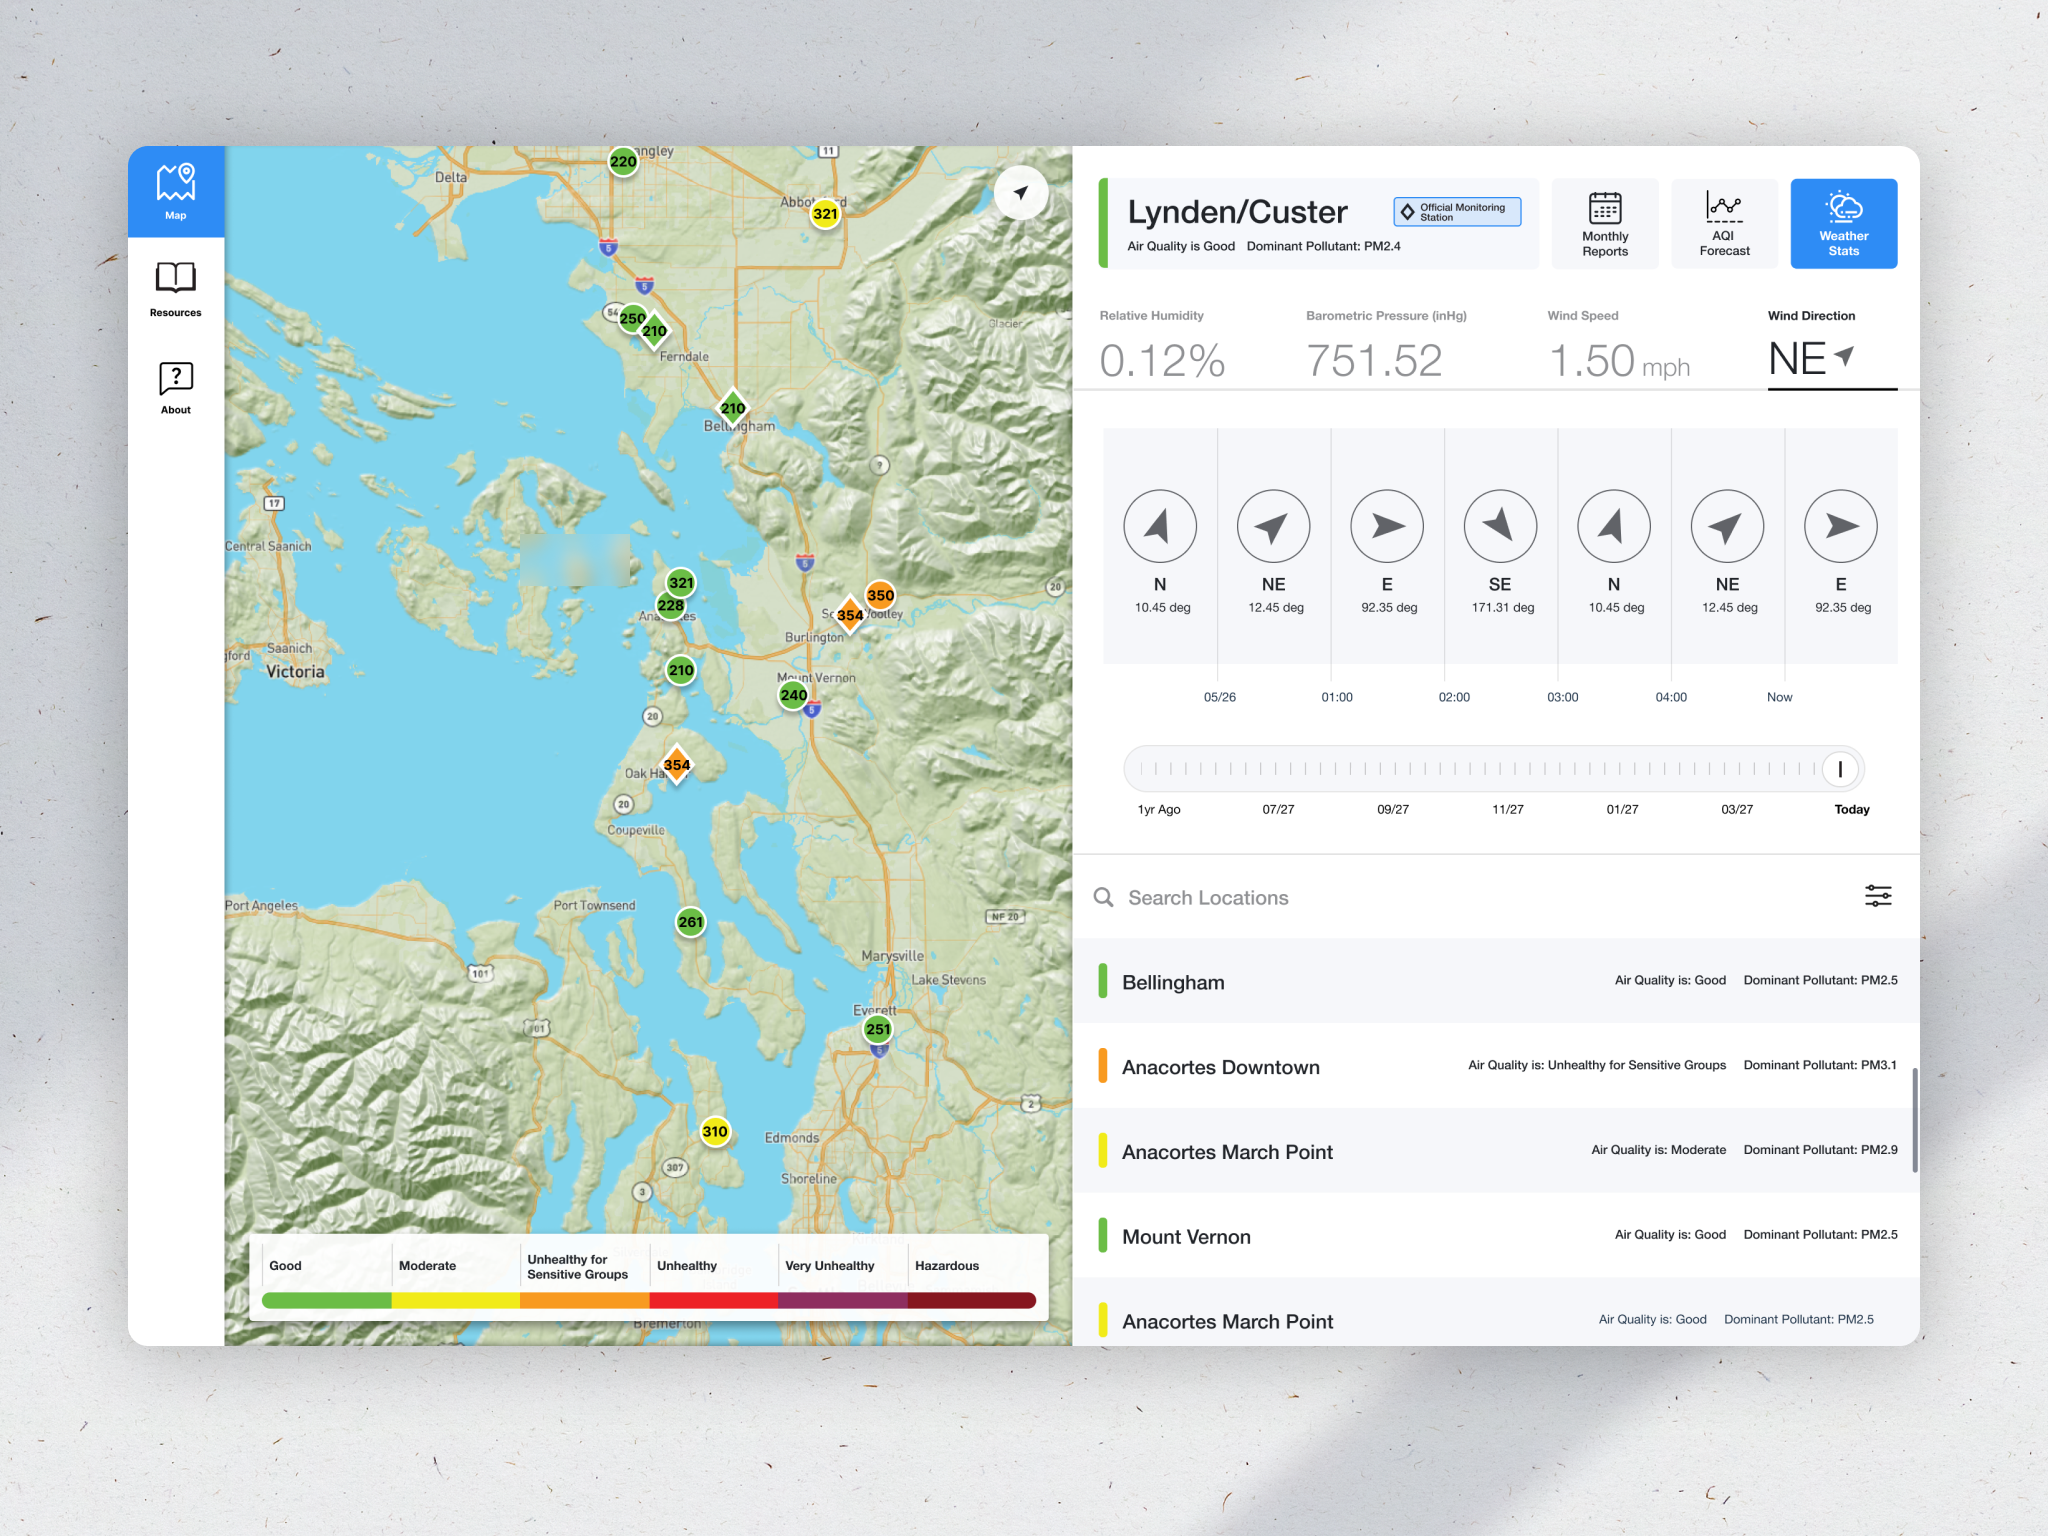Click the Unhealthy red legend segment
2048x1536 pixels.
tap(714, 1300)
